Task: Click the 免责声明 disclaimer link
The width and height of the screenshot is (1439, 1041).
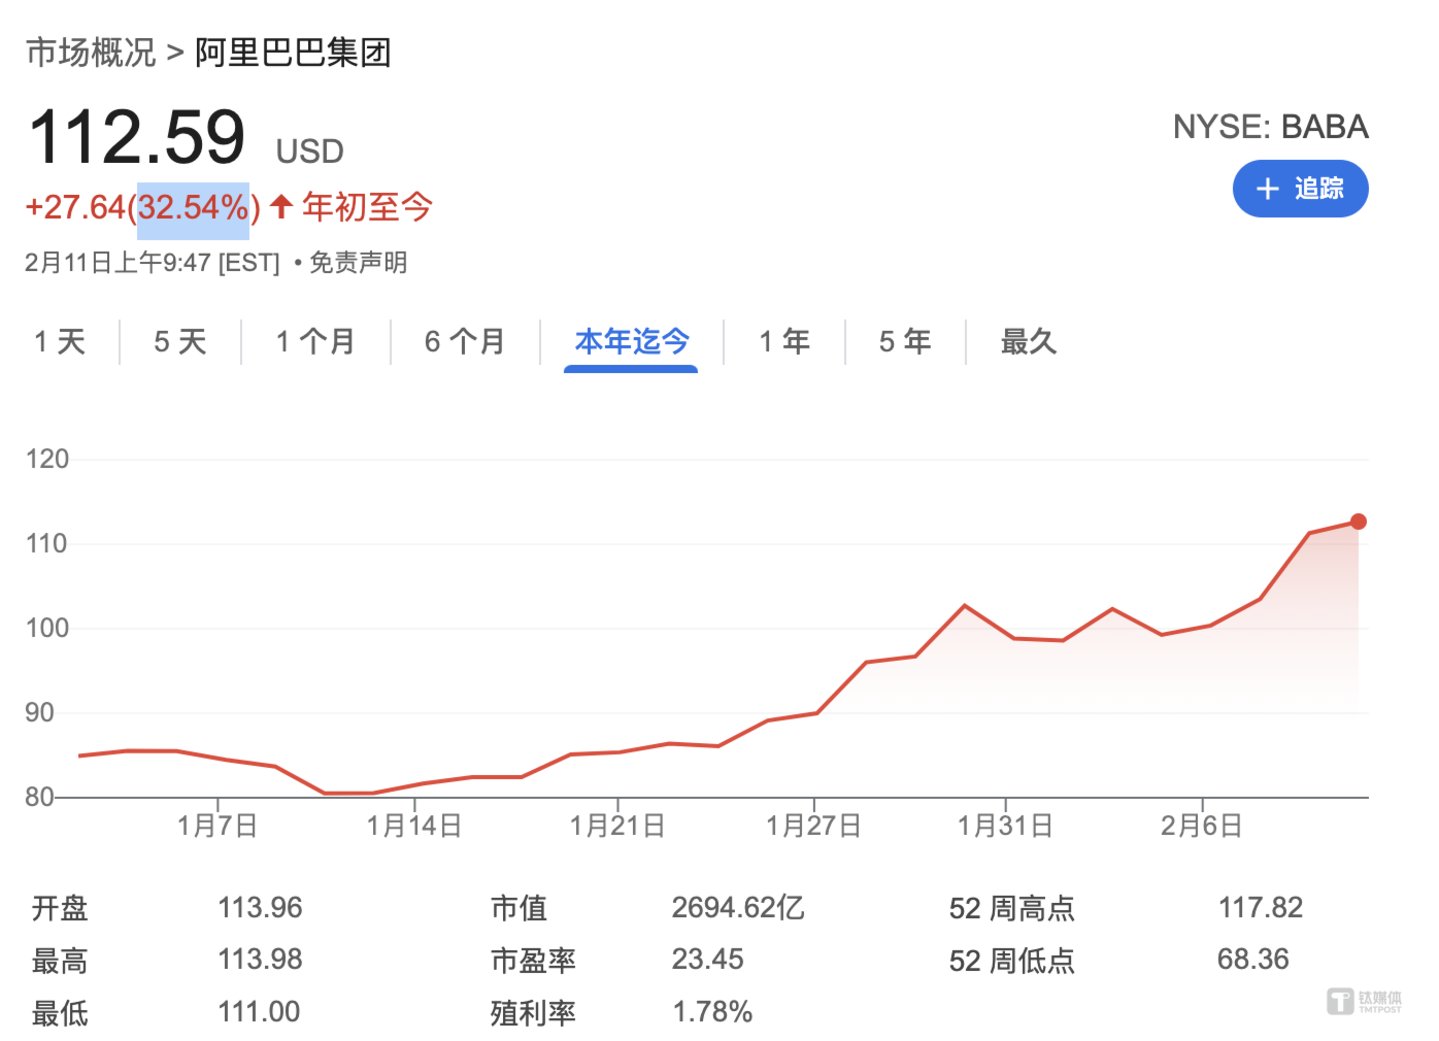Action: point(358,263)
